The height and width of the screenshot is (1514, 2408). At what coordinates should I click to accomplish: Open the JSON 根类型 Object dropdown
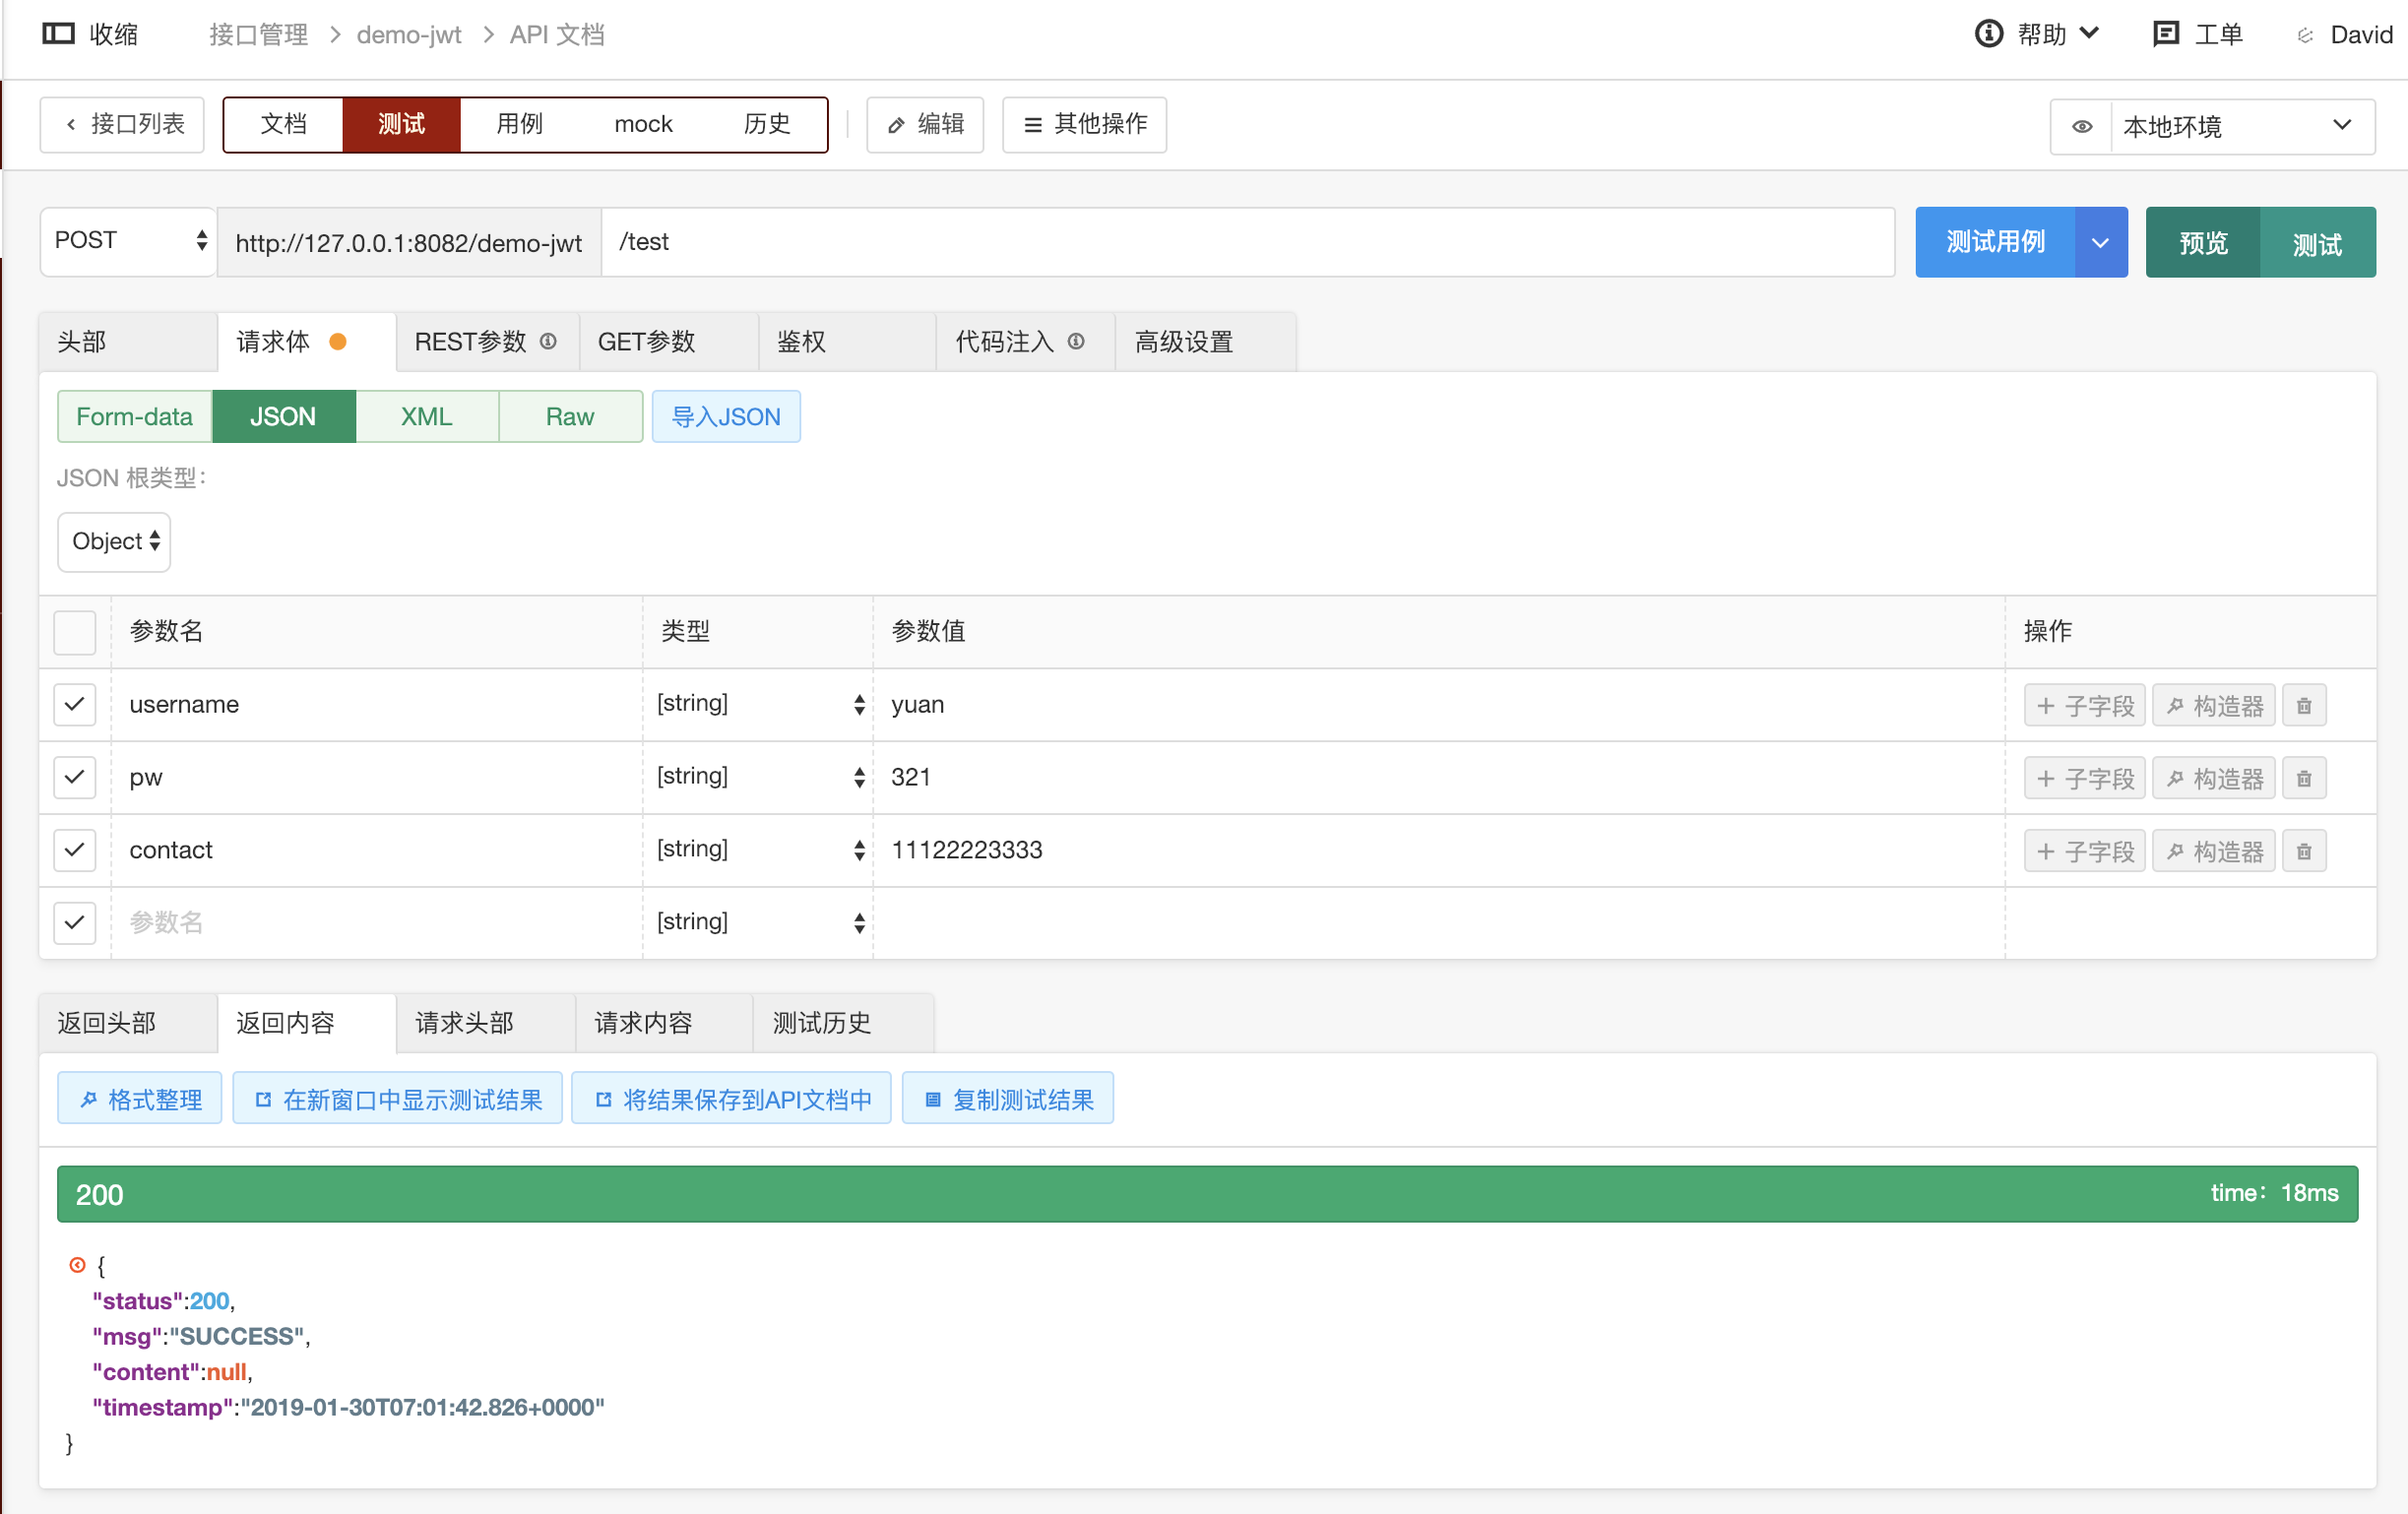point(113,541)
